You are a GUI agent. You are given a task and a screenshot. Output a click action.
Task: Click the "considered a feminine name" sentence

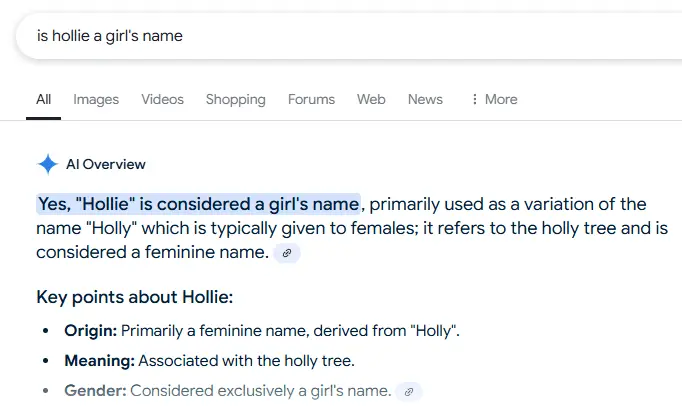pos(152,253)
